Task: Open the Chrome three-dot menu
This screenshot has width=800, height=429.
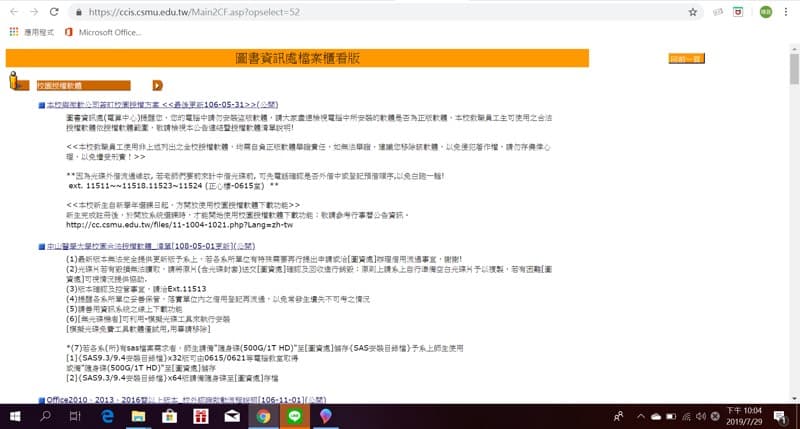Action: pos(786,12)
